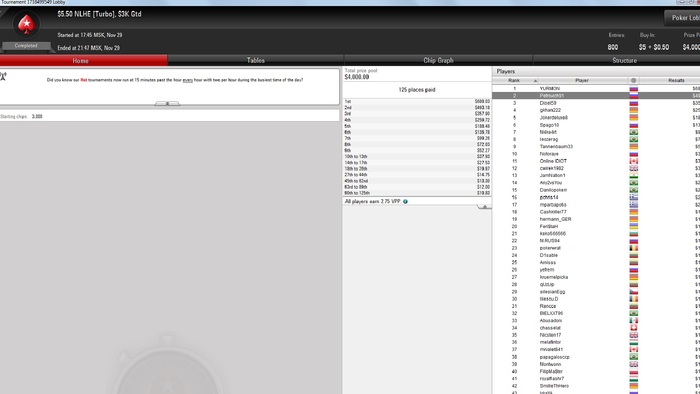Click the Starting chips 3,000 text
700x394 pixels.
coord(21,116)
